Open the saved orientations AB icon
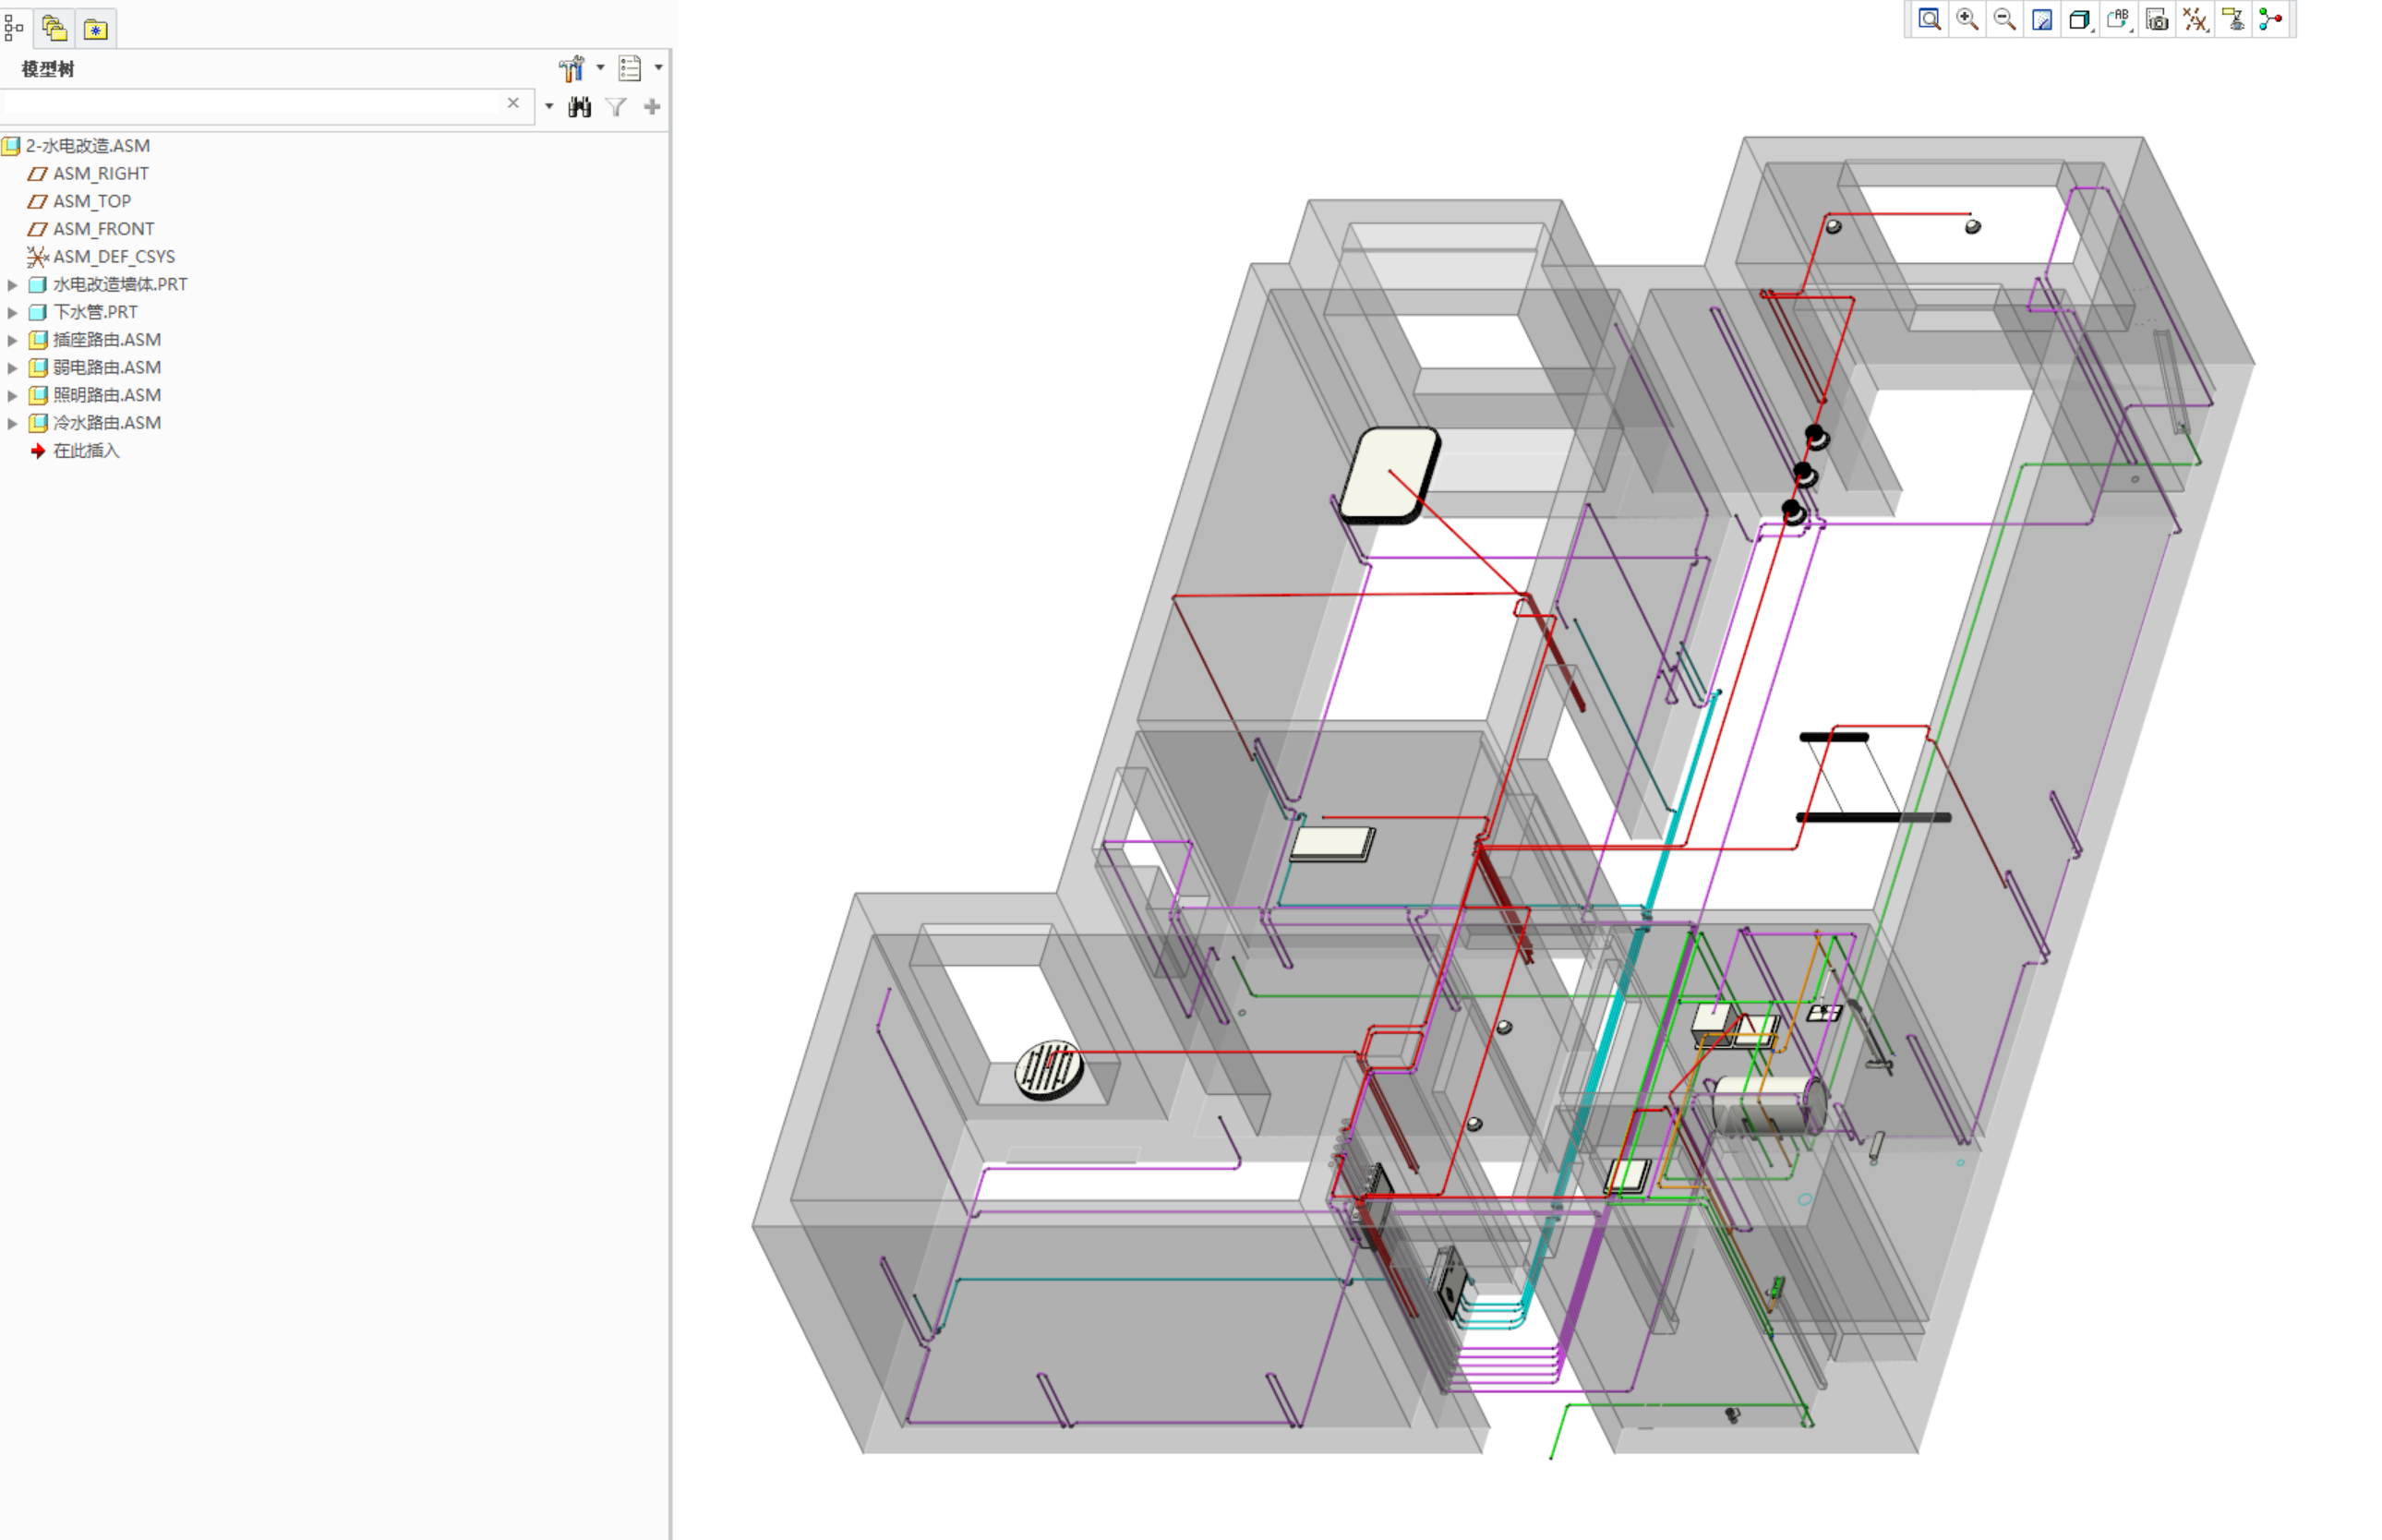 [2118, 19]
